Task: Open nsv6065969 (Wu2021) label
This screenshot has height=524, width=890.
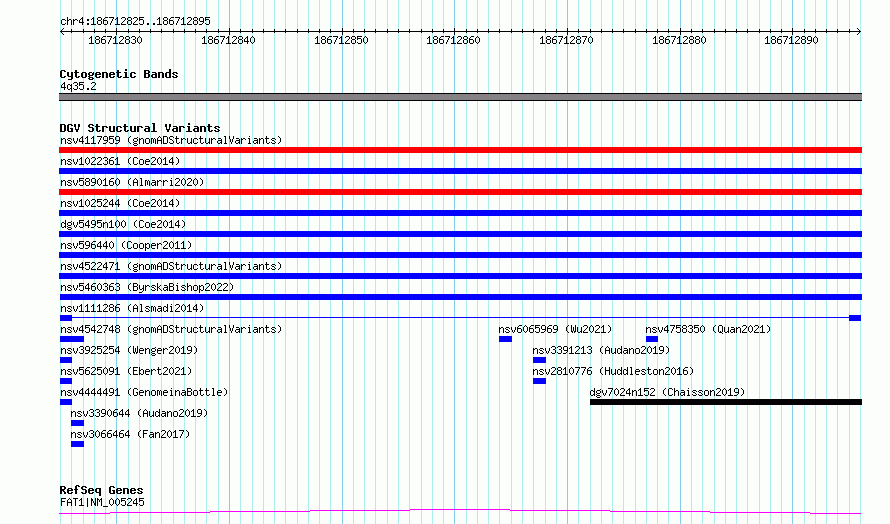Action: [x=555, y=329]
